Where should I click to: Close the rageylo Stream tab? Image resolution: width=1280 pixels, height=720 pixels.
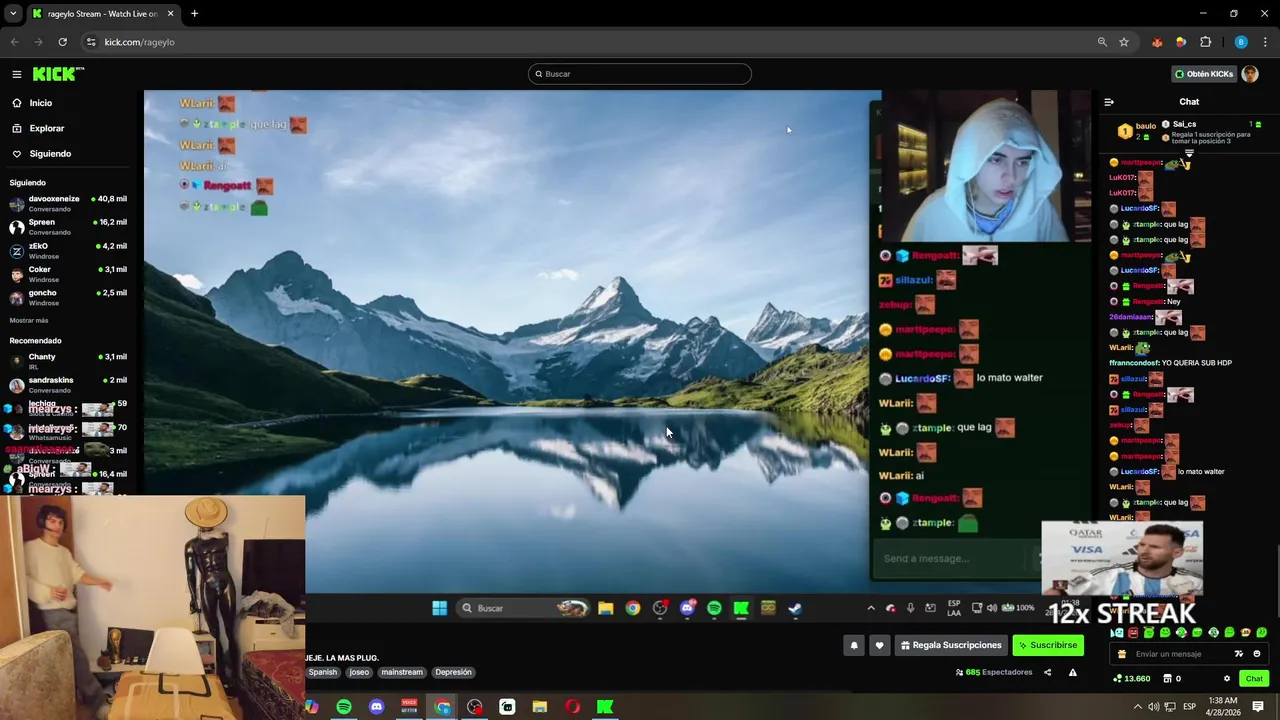coord(170,14)
